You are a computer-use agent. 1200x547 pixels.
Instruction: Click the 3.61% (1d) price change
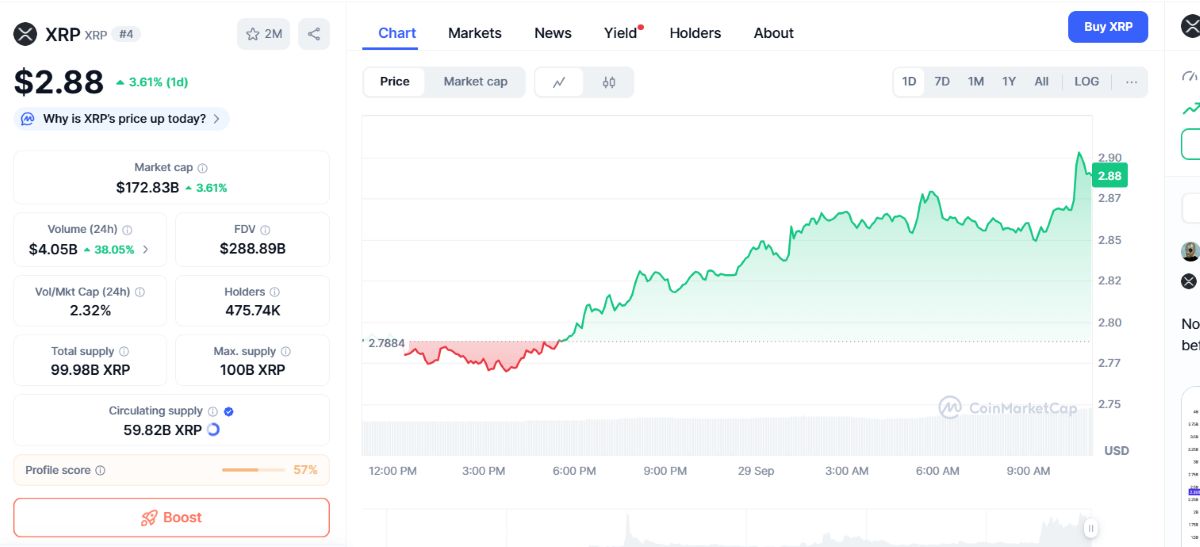152,82
